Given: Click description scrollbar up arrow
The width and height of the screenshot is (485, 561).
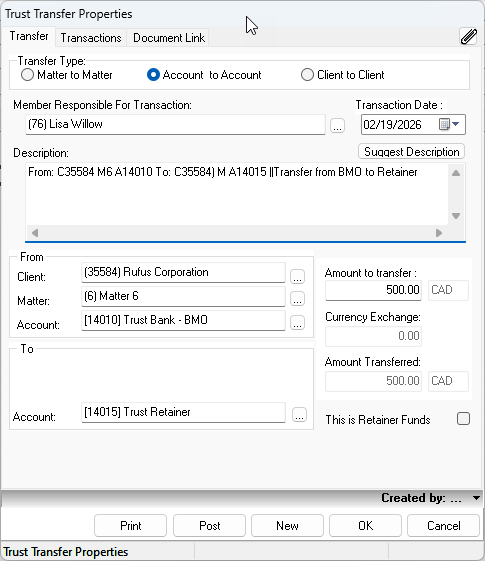Looking at the screenshot, I should pos(456,173).
